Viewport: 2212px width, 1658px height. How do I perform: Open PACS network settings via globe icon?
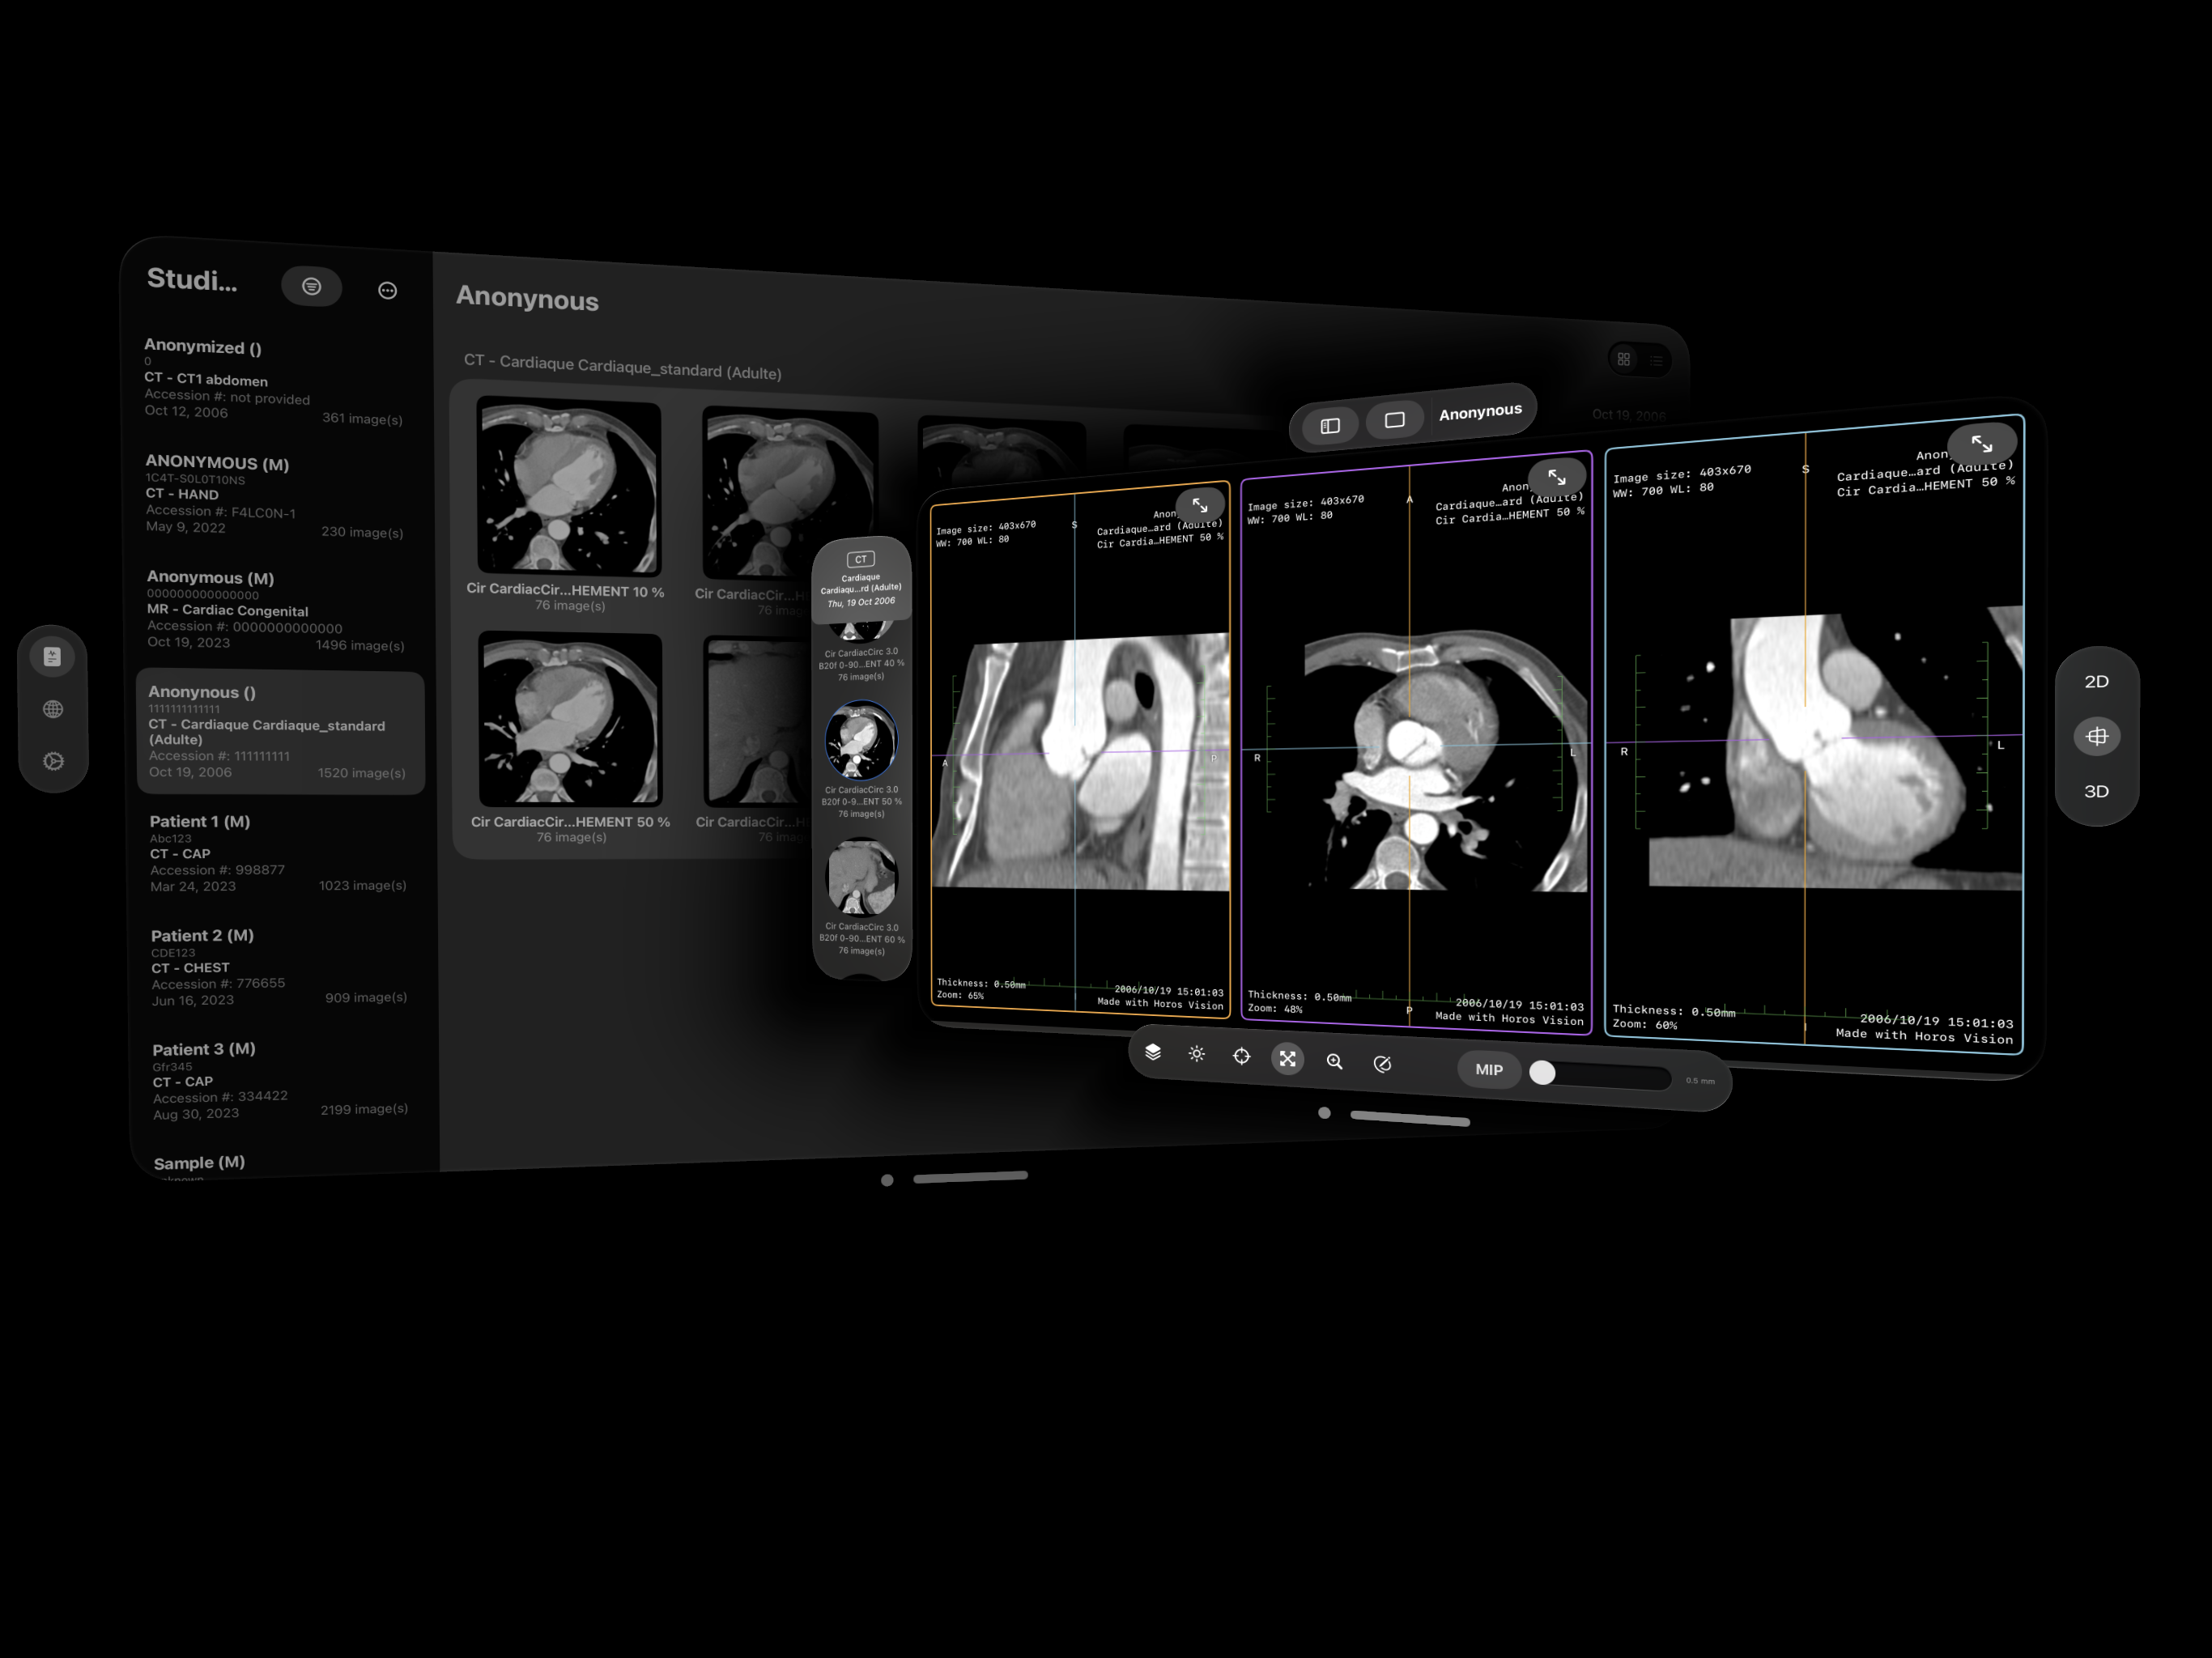click(x=52, y=708)
